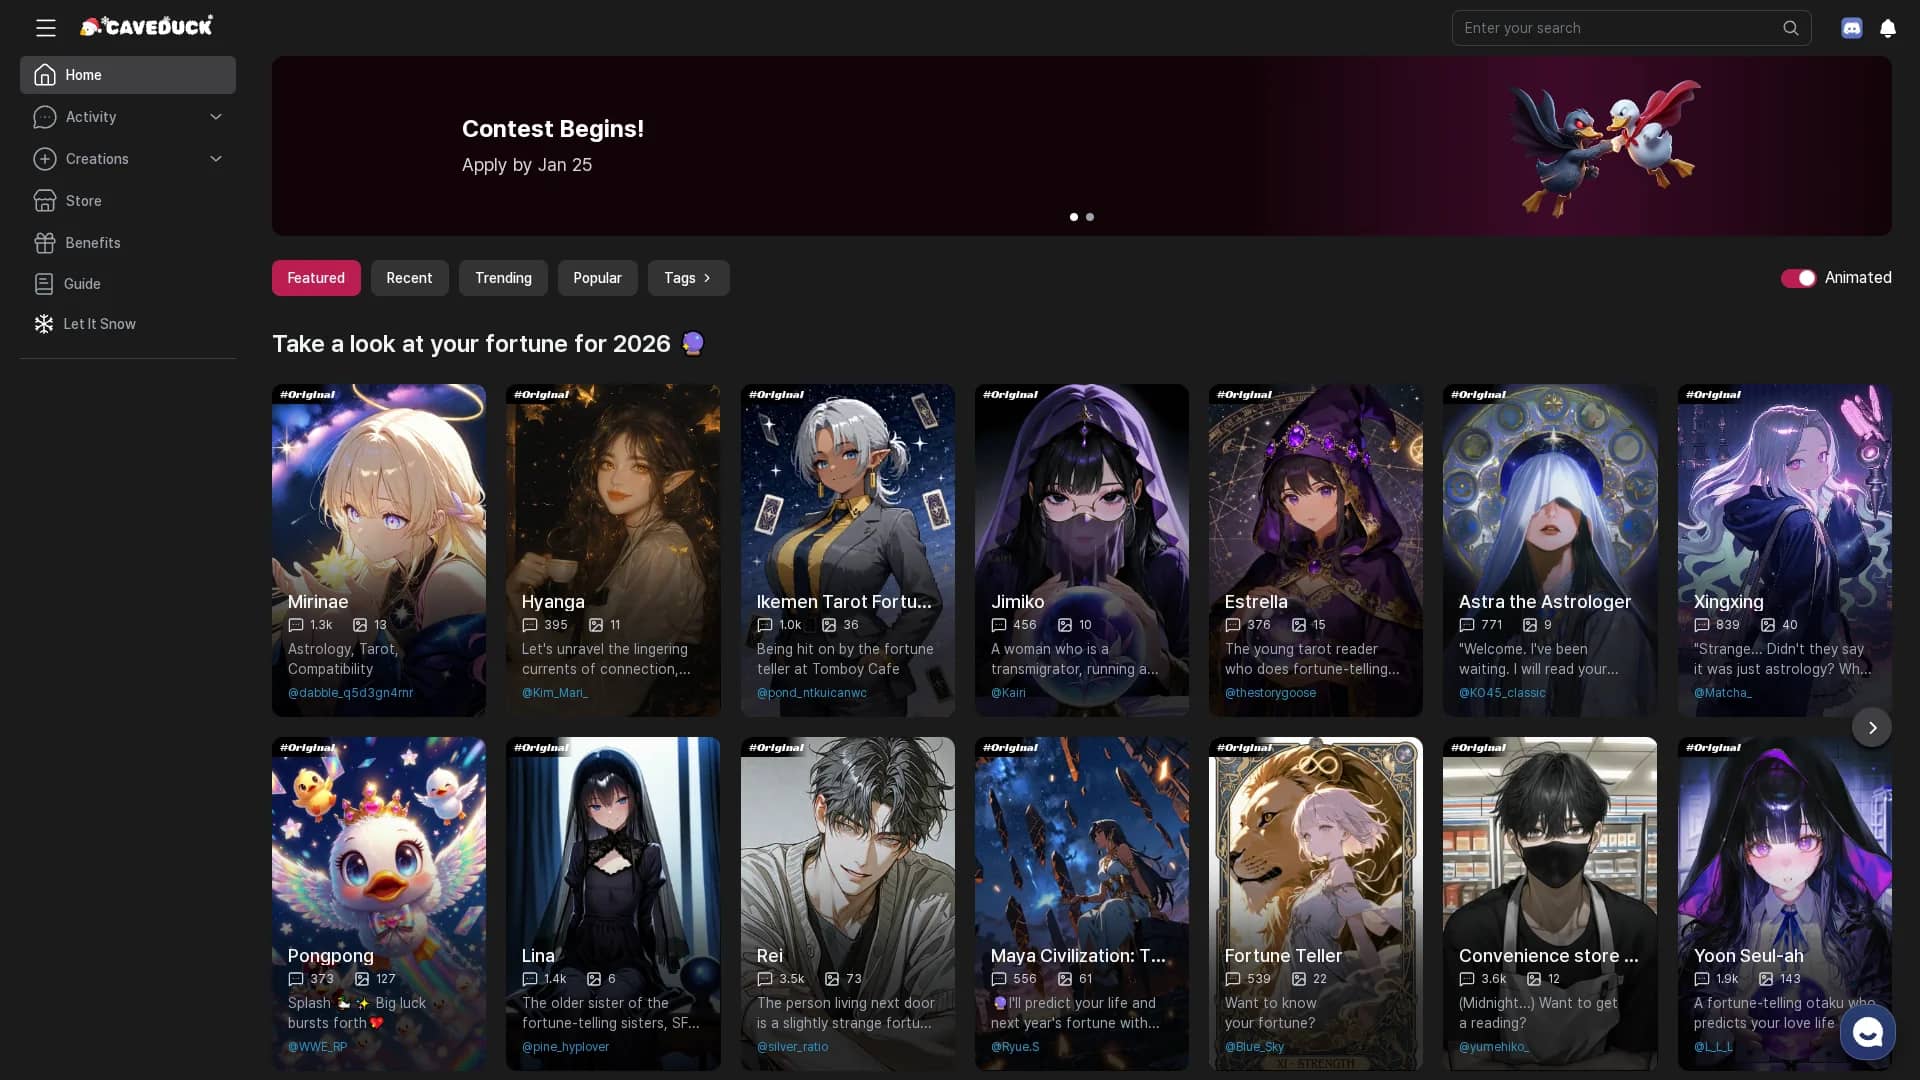Image resolution: width=1920 pixels, height=1080 pixels.
Task: Visit @pine_hyplover creator page
Action: click(x=565, y=1047)
